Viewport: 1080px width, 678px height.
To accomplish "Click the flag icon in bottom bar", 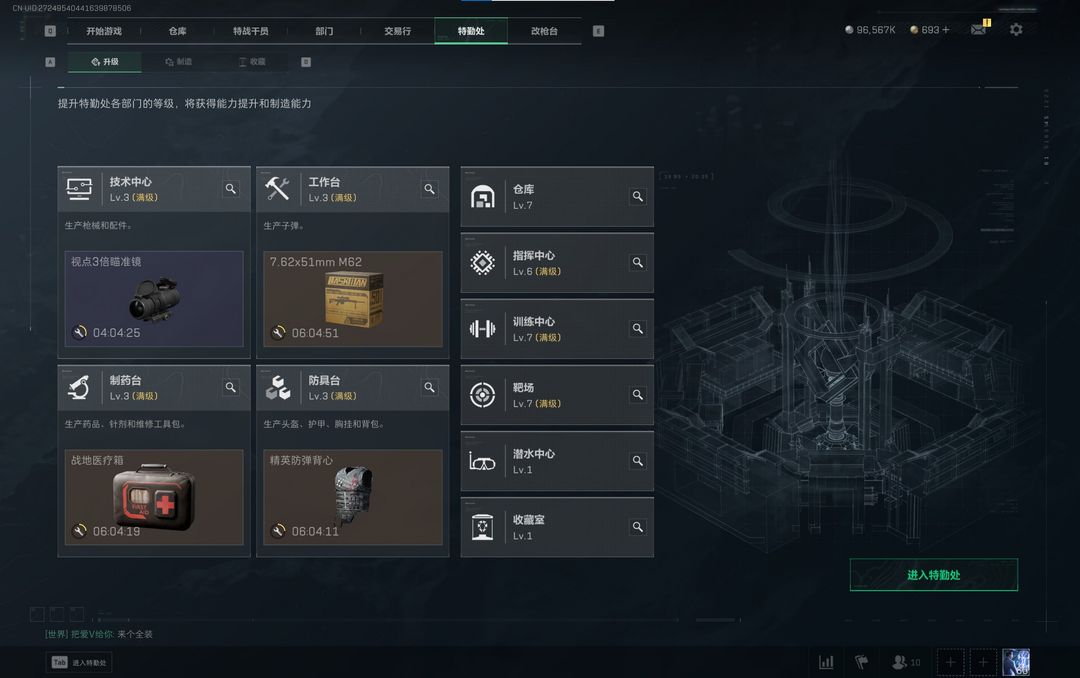I will pos(861,662).
